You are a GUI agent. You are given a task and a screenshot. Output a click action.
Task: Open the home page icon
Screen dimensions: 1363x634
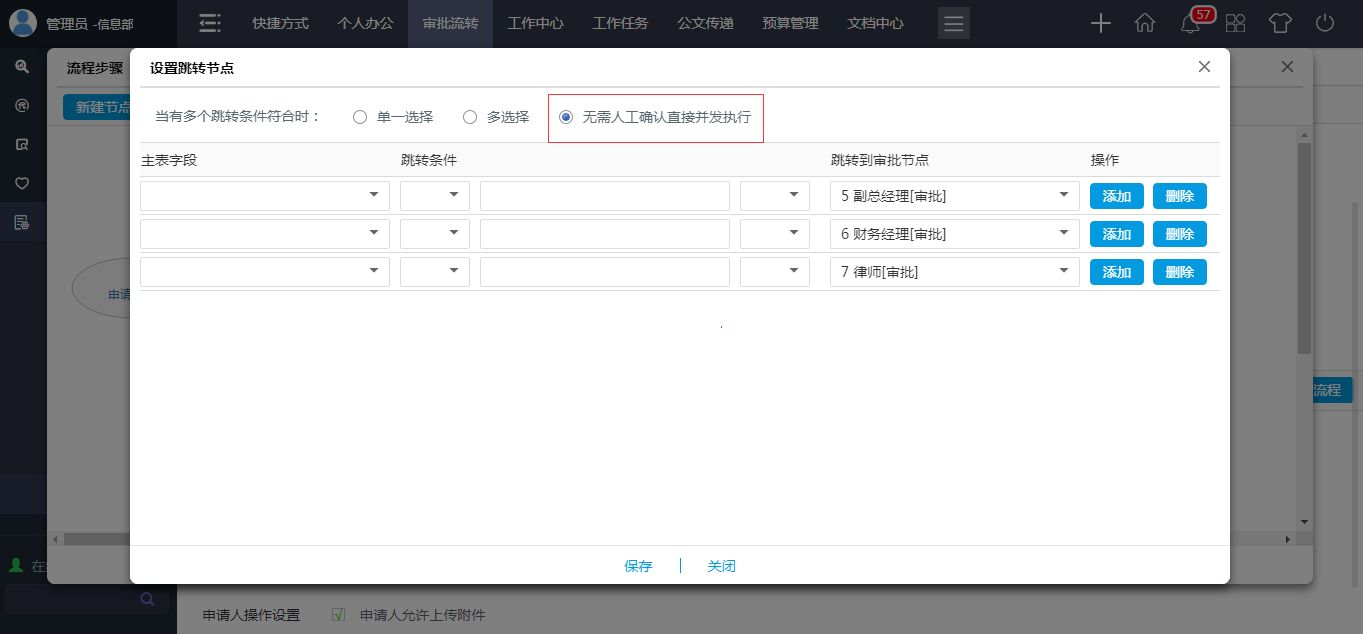(1145, 24)
